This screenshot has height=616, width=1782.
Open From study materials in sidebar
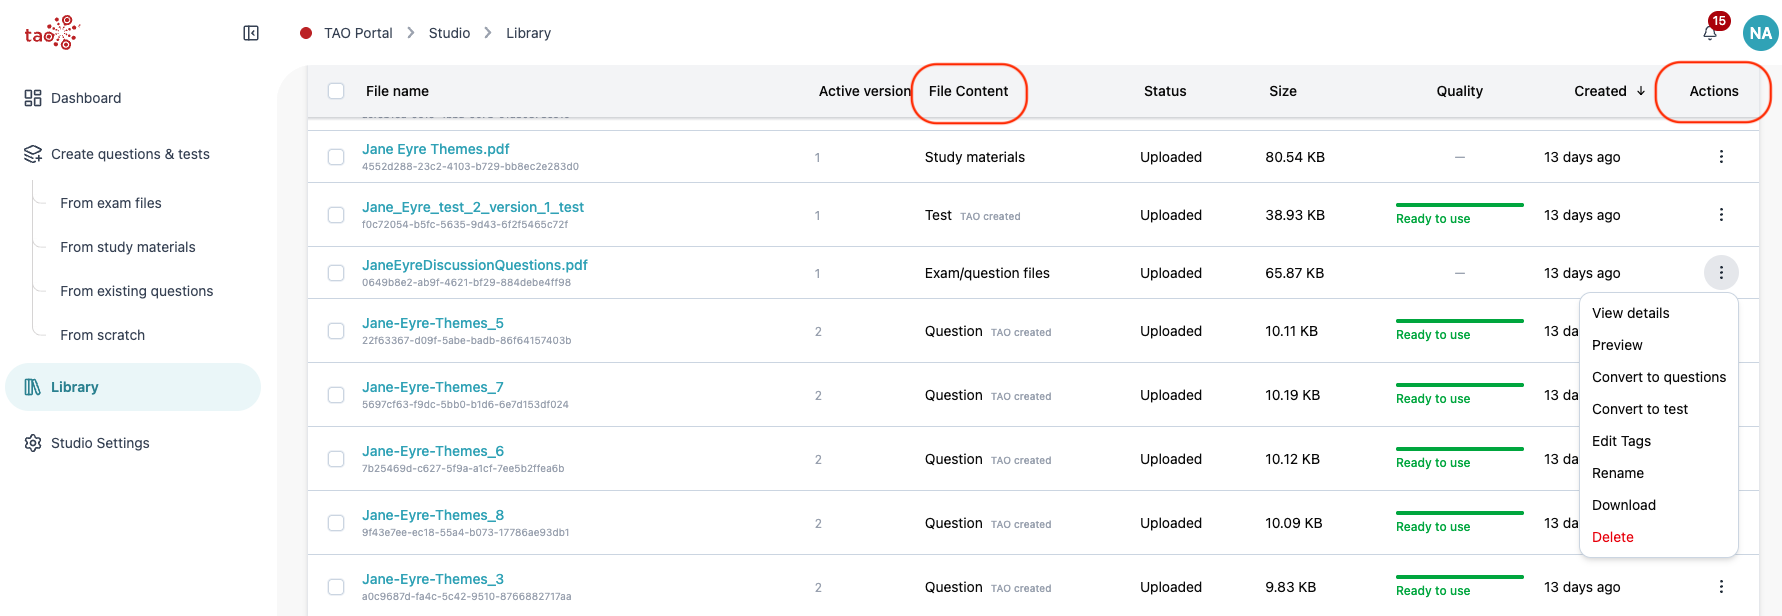coord(128,247)
